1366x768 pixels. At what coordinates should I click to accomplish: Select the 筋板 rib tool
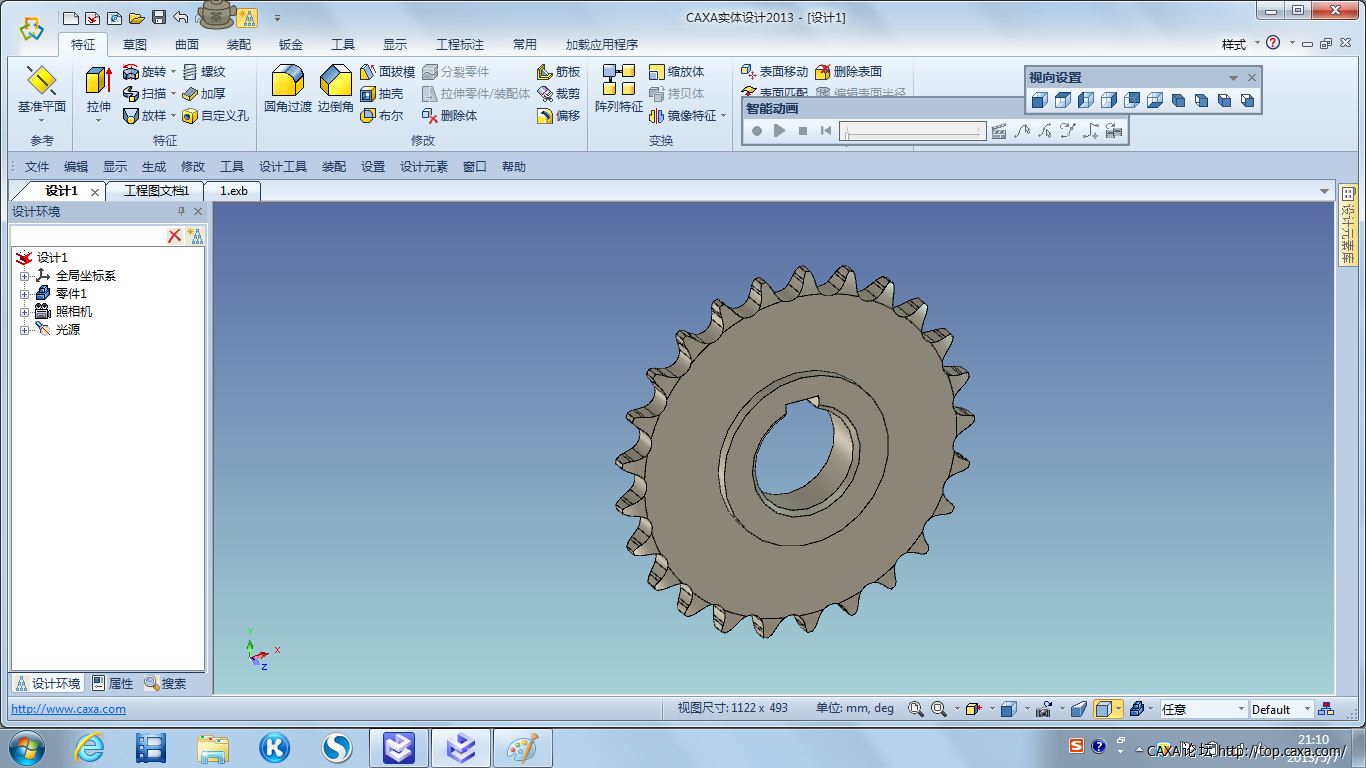click(x=558, y=72)
